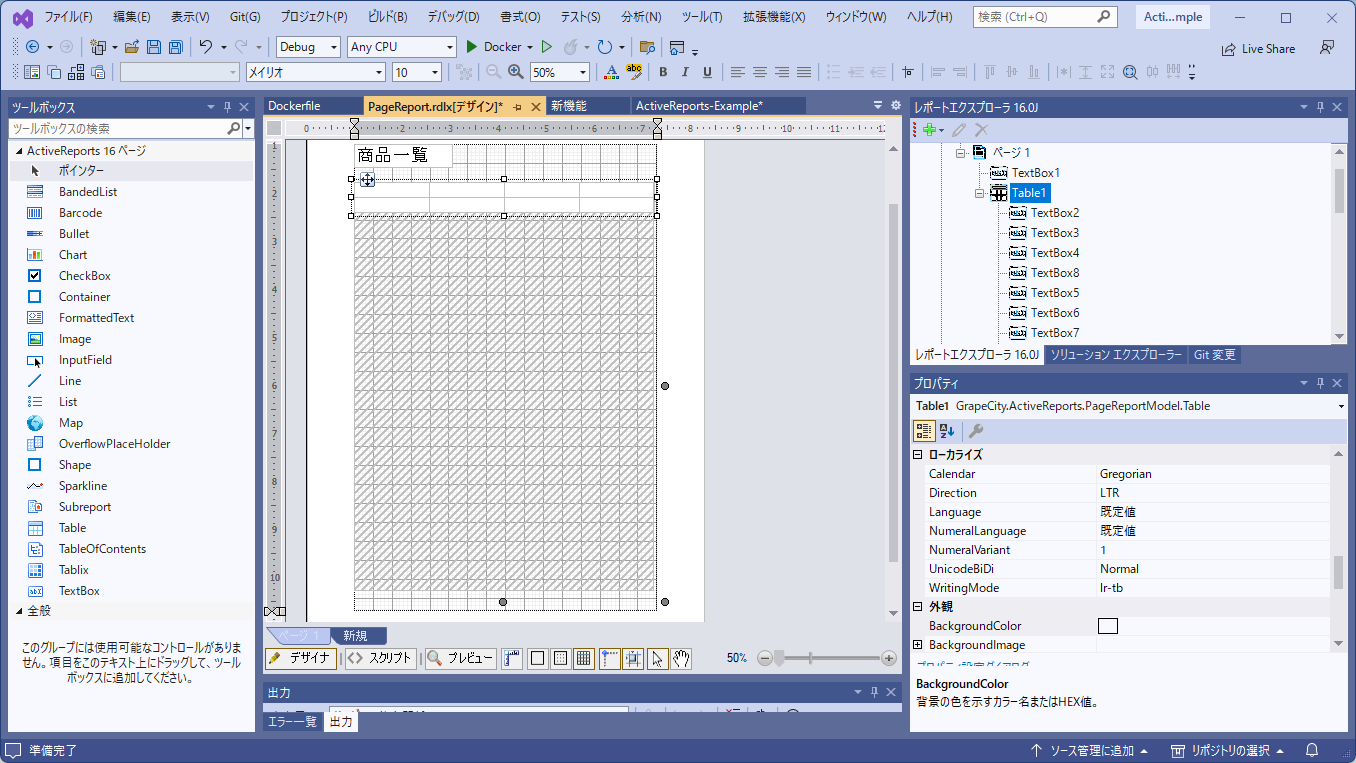
Task: Select the pan hand tool in designer
Action: coord(681,658)
